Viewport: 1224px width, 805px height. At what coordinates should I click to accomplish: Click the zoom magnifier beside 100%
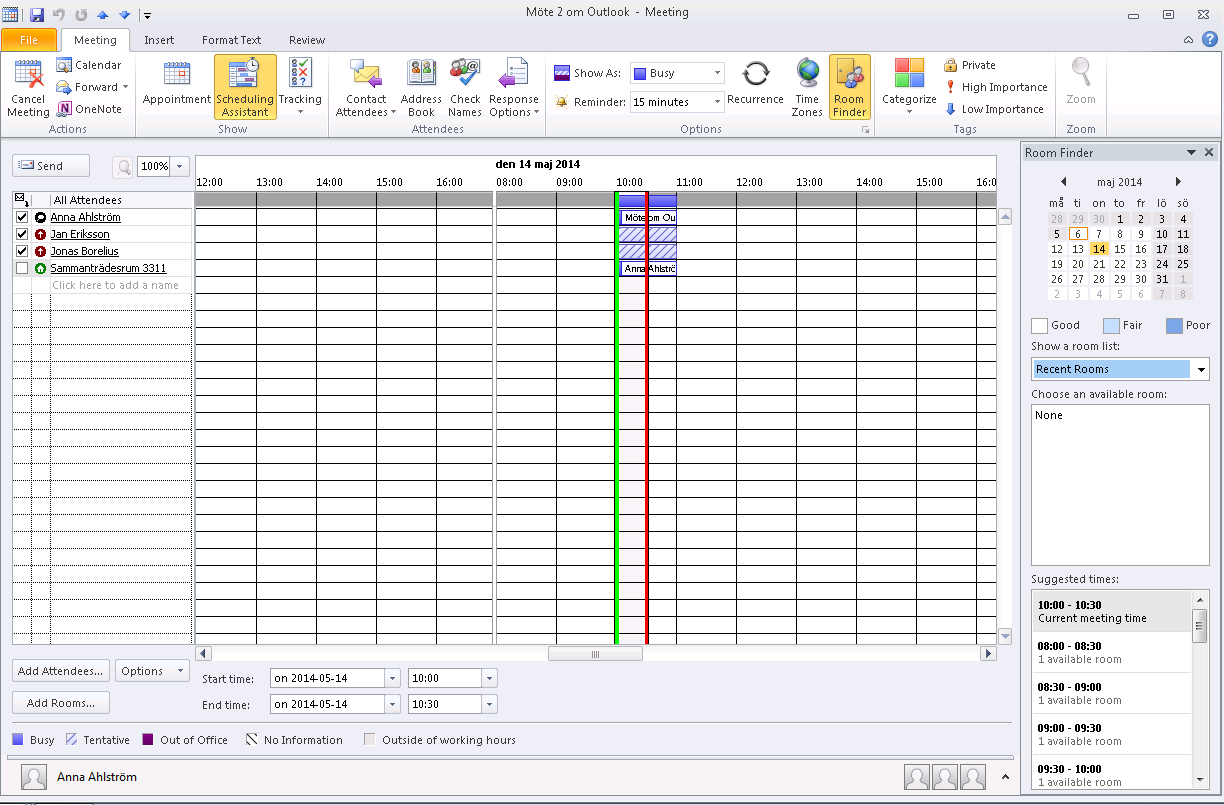(123, 167)
